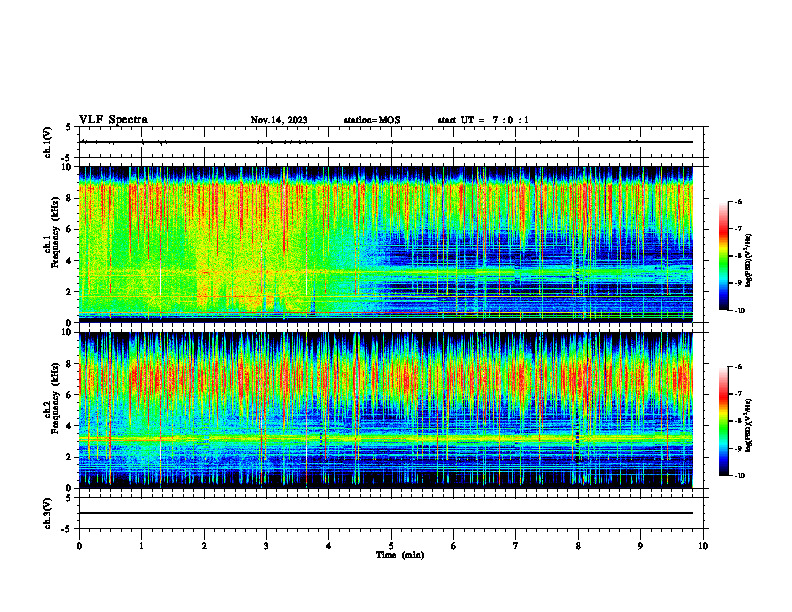Click the "station=MOS" label

point(372,120)
